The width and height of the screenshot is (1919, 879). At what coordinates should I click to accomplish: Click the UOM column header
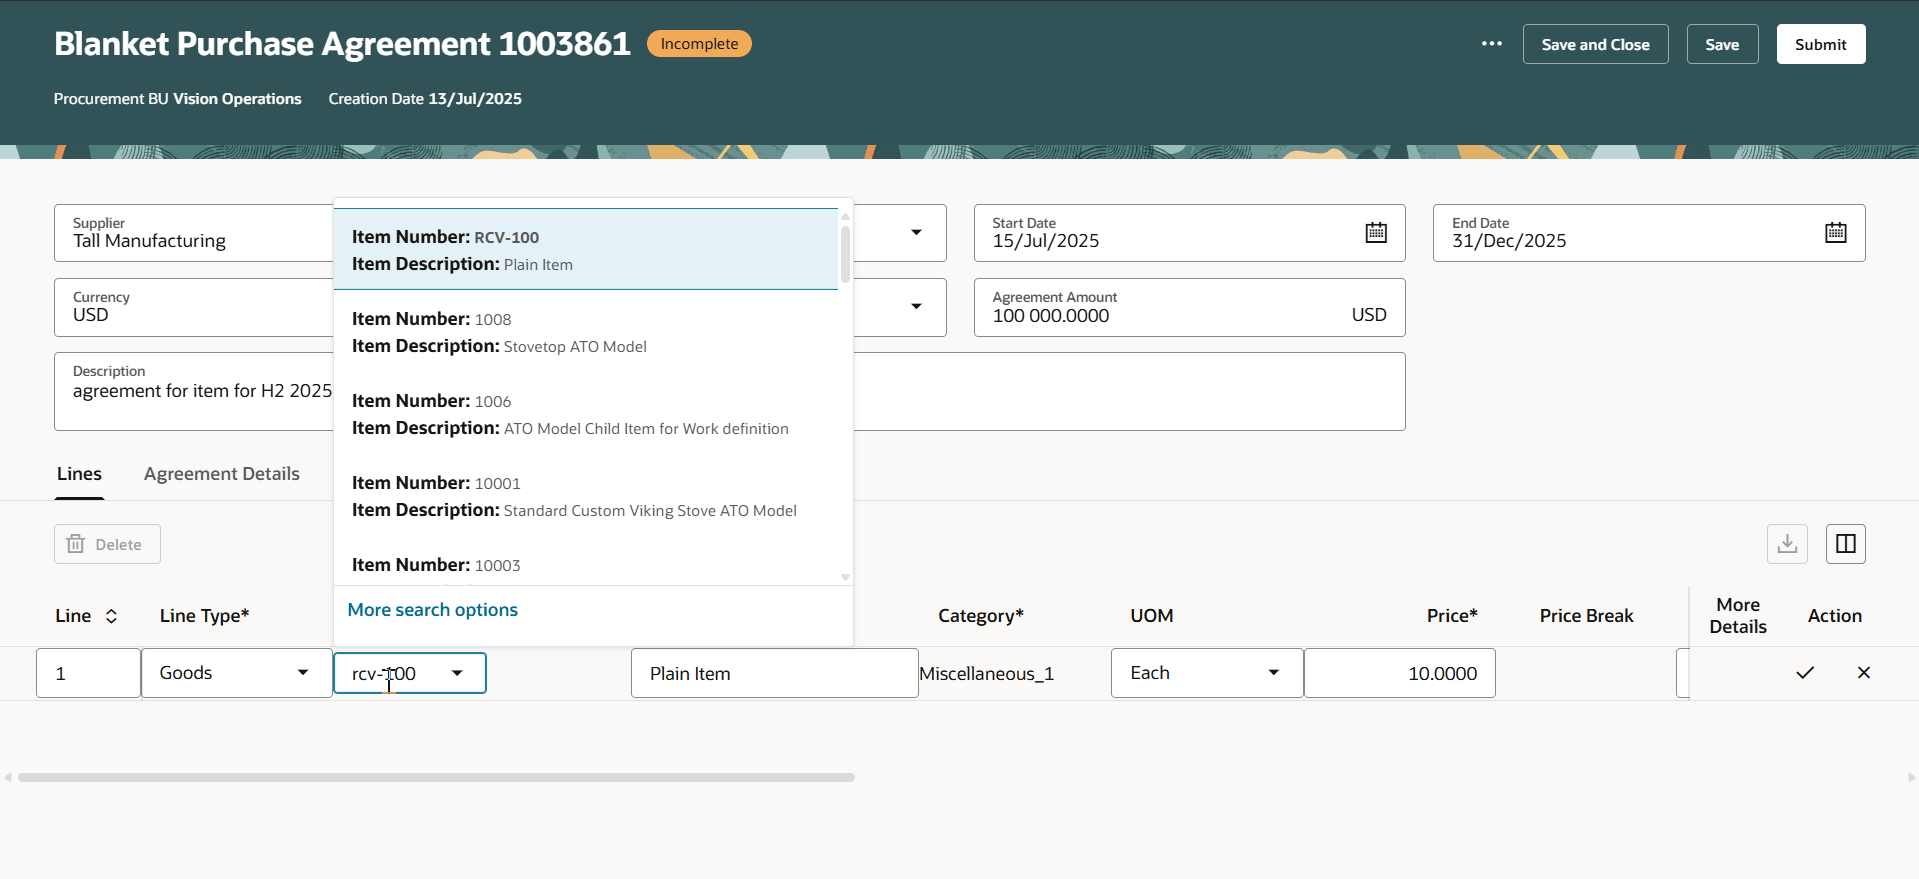(1151, 616)
